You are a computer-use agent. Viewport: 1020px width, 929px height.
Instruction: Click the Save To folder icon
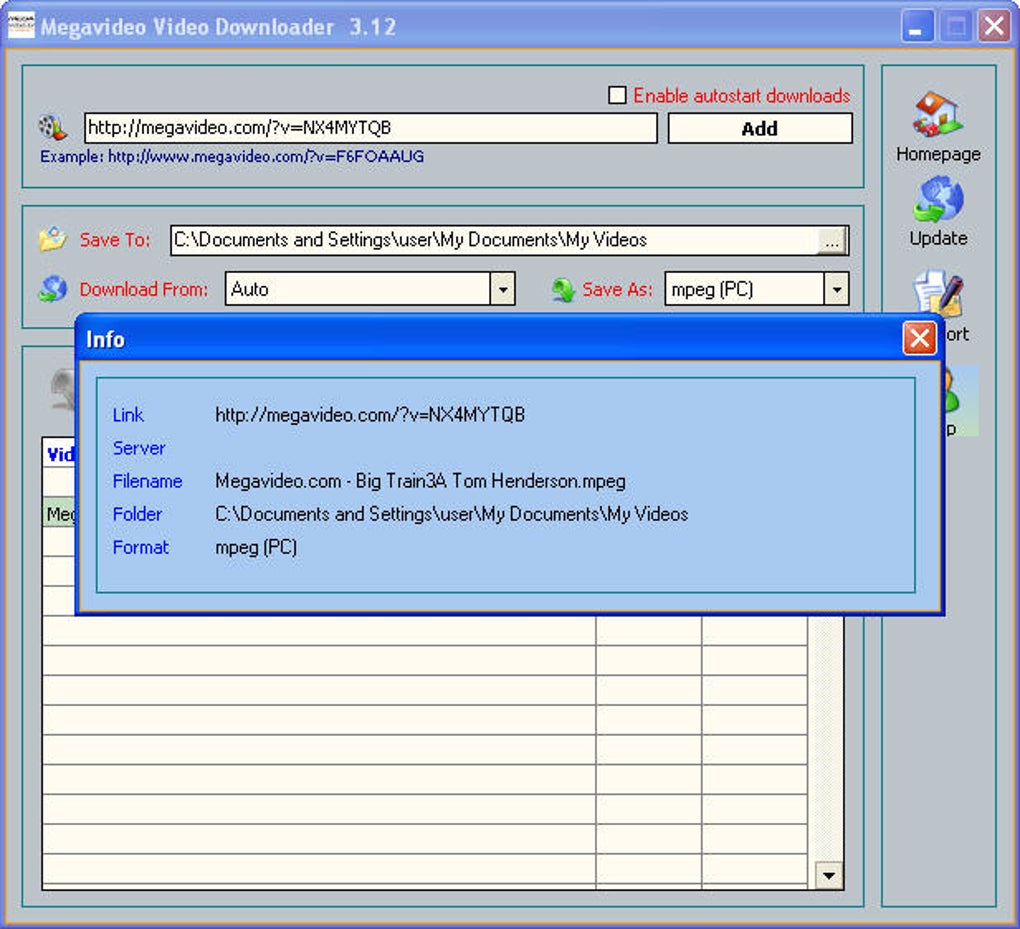point(52,239)
